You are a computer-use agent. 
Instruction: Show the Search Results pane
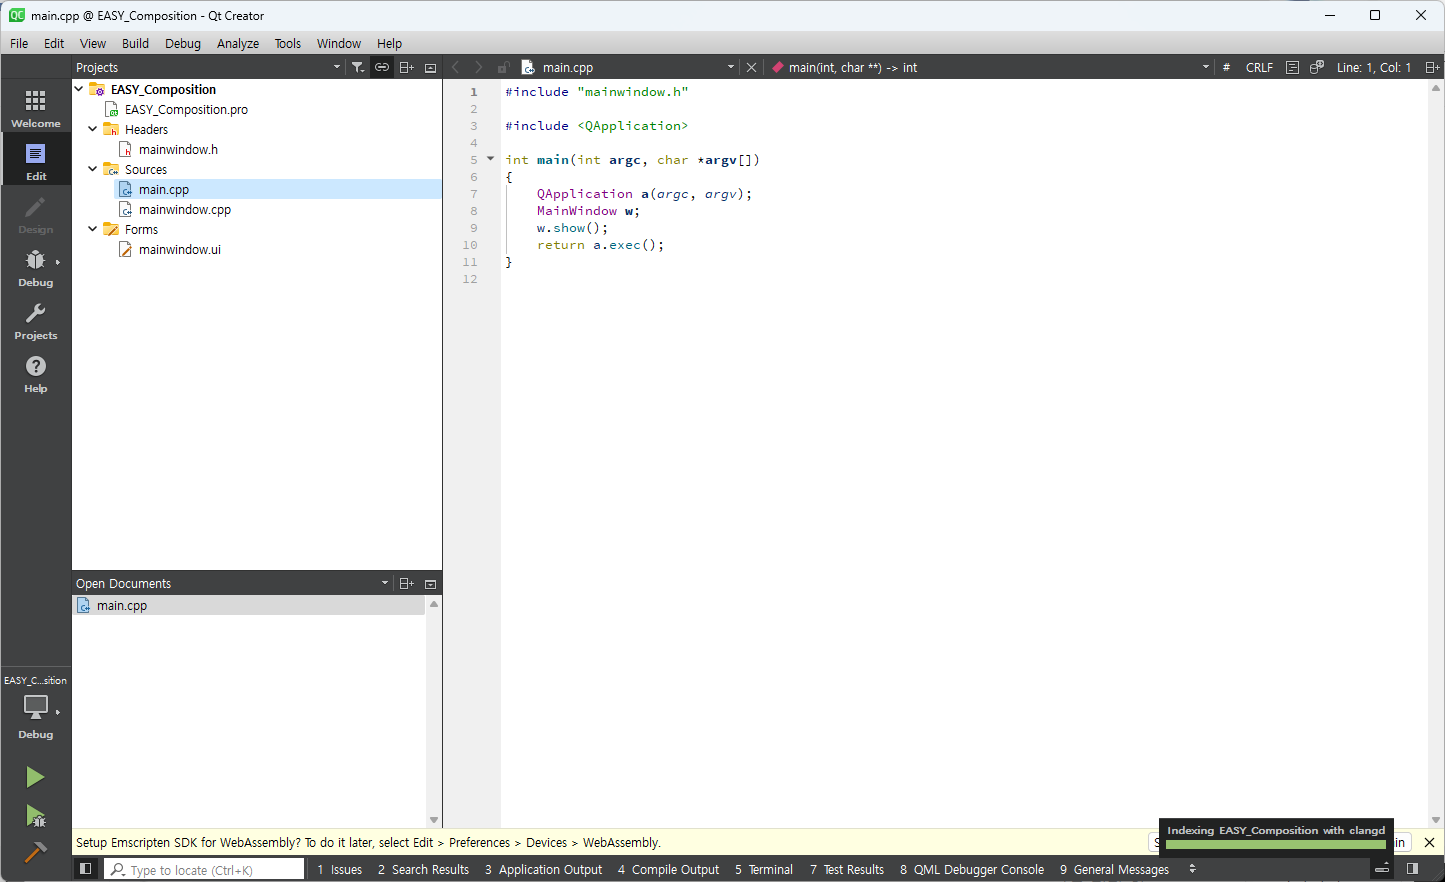point(423,869)
